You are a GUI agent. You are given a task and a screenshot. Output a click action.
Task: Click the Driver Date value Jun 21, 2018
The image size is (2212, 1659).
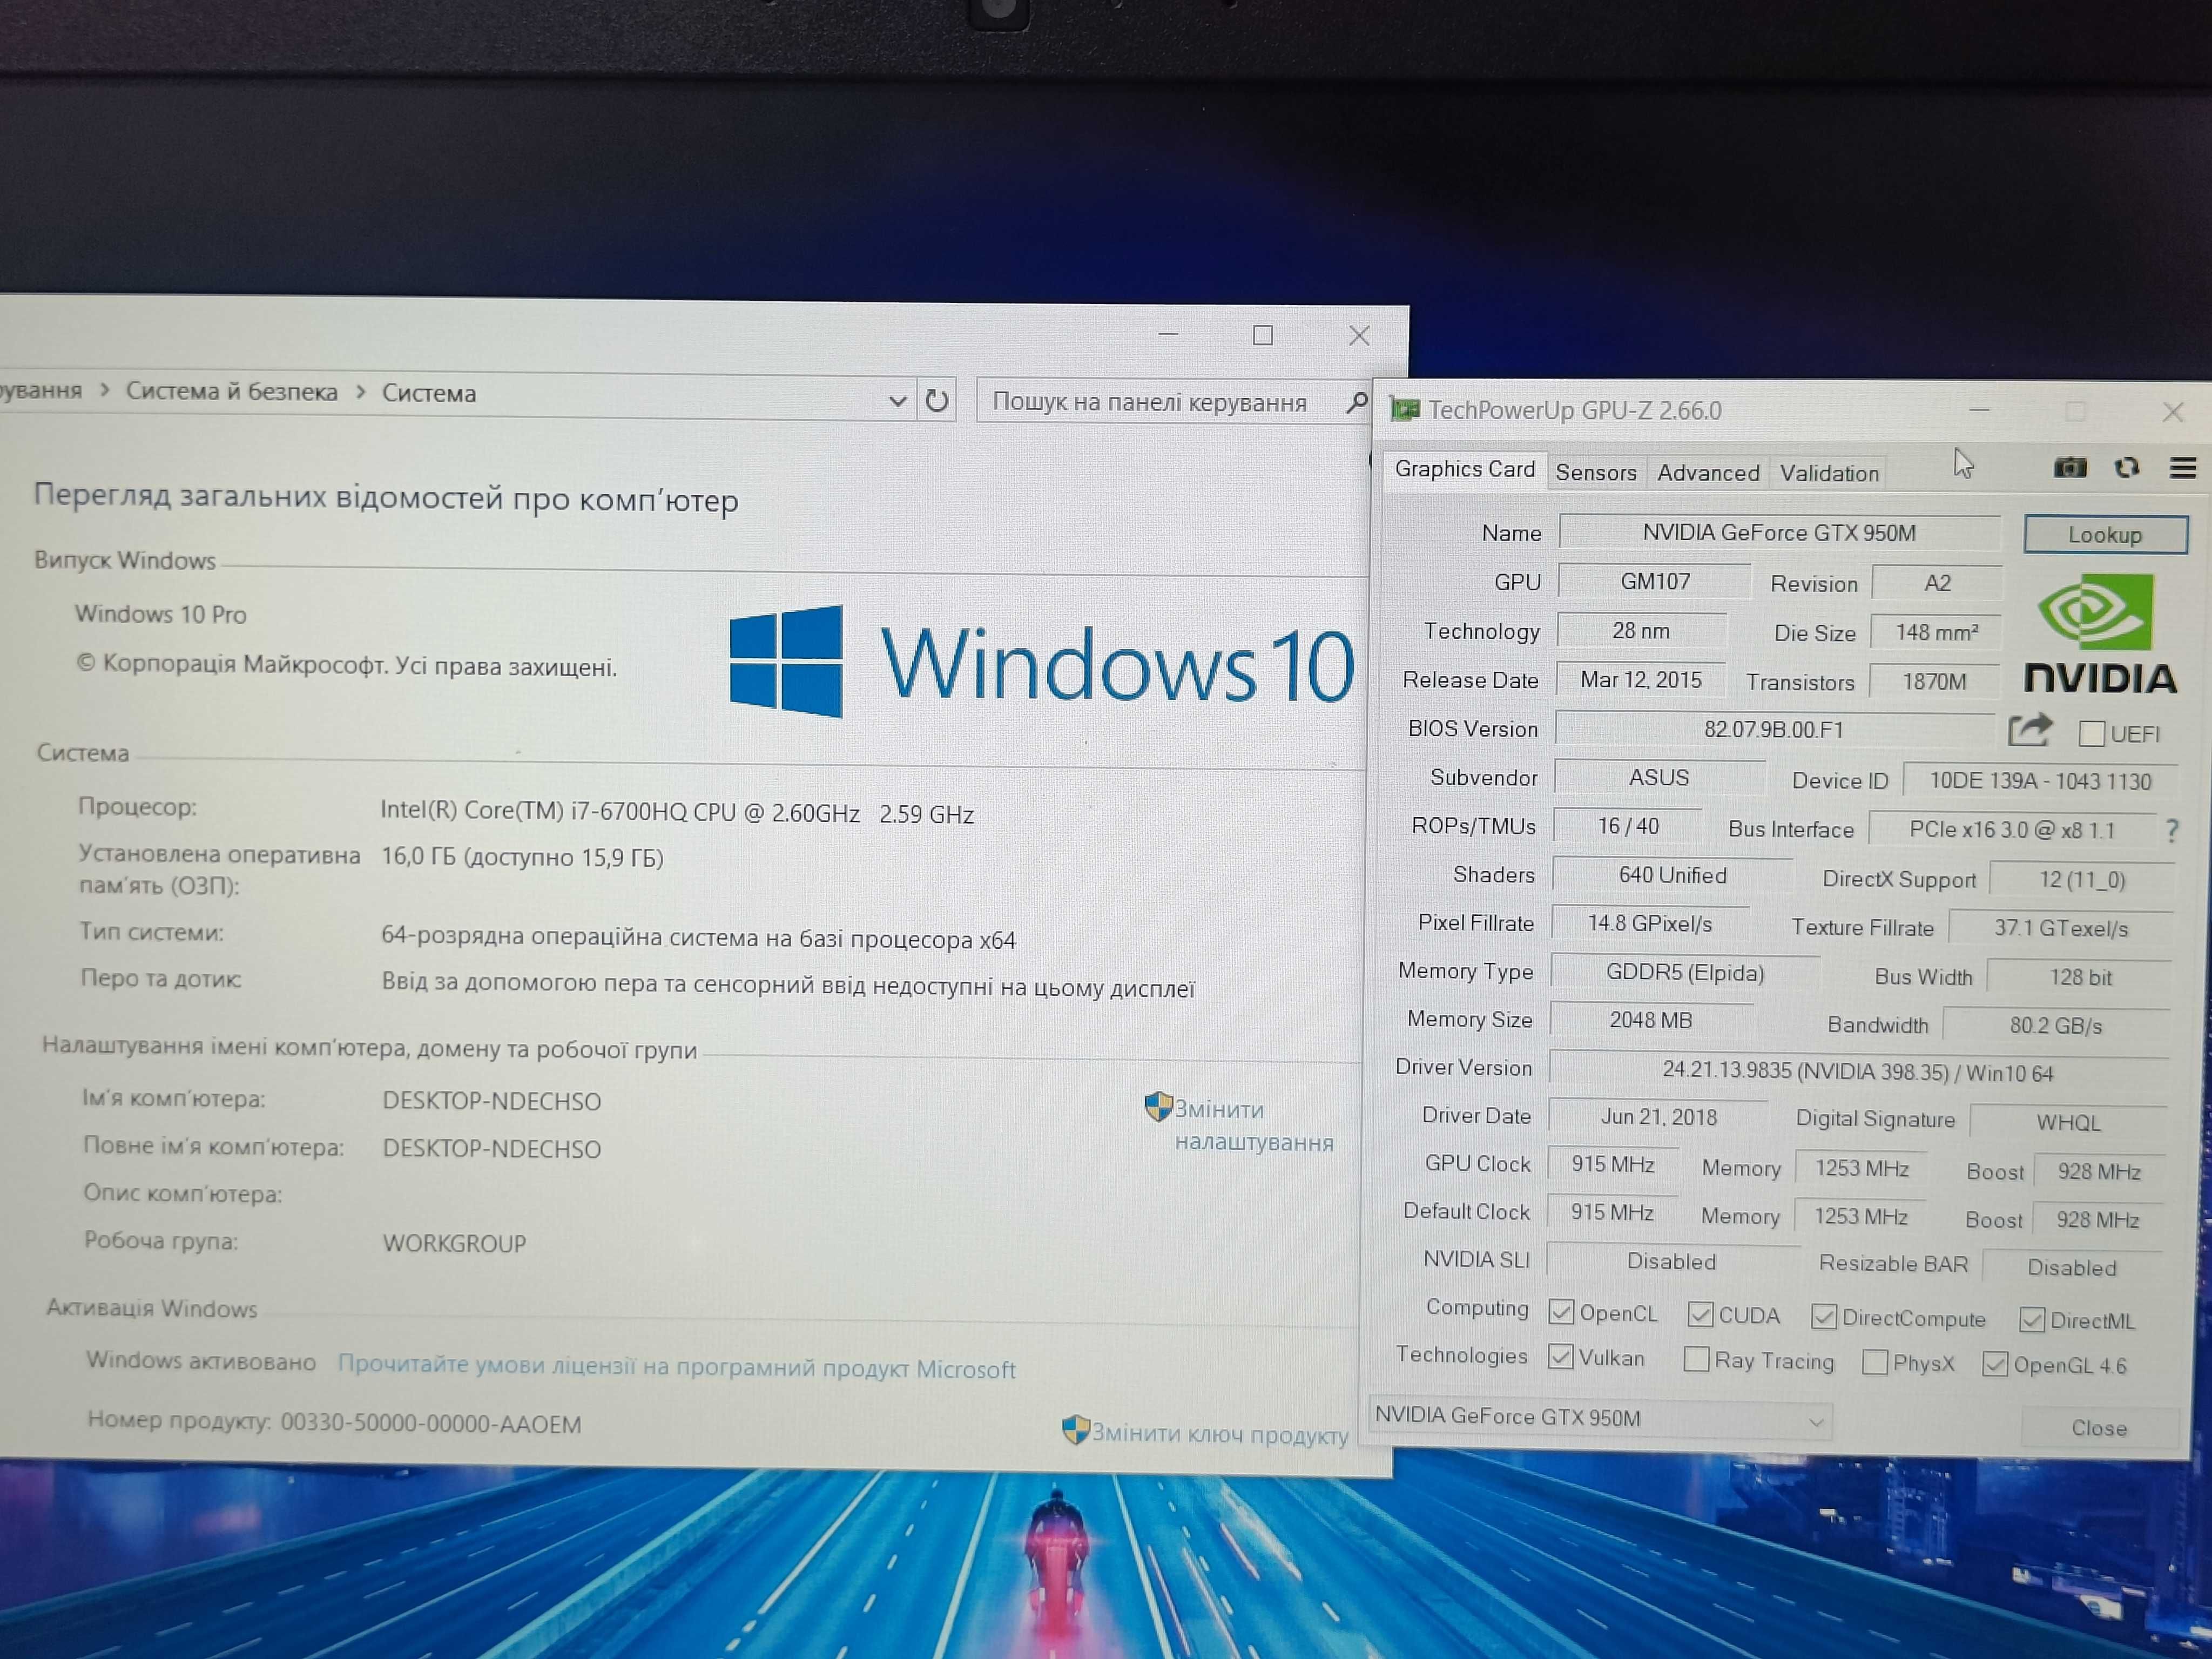(1658, 1117)
